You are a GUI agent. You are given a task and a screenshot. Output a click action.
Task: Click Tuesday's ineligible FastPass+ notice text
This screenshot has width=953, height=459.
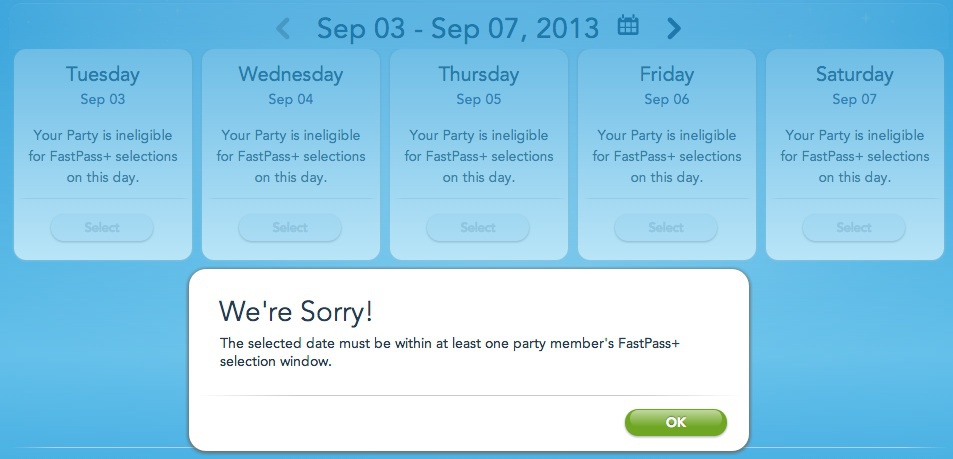click(x=102, y=156)
